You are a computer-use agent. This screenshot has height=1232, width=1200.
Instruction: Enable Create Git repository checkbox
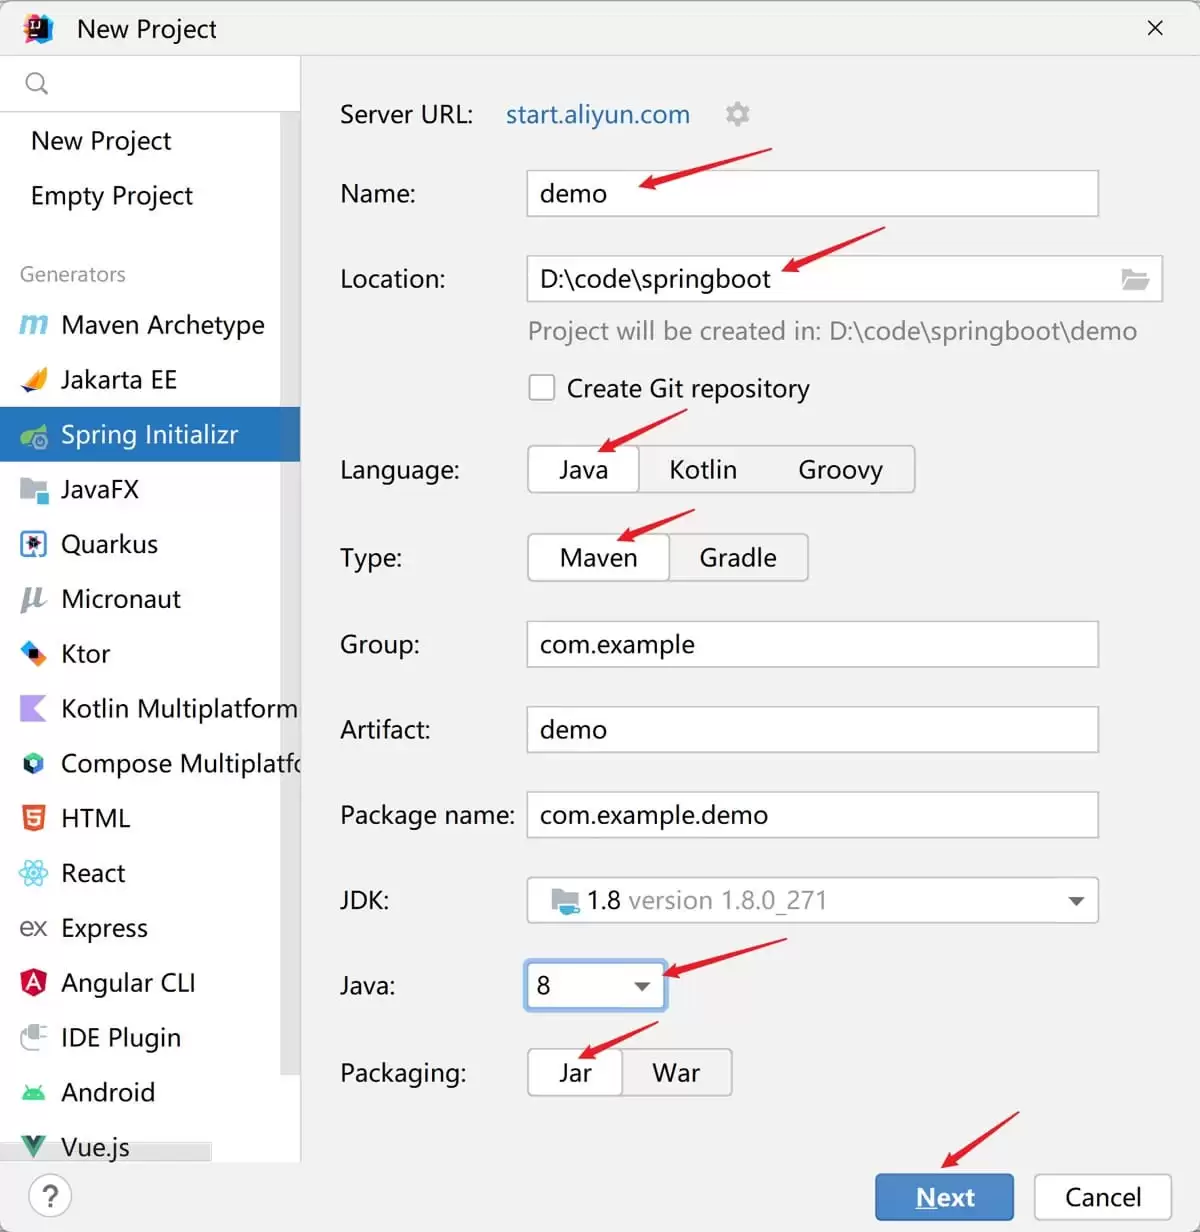click(x=541, y=388)
